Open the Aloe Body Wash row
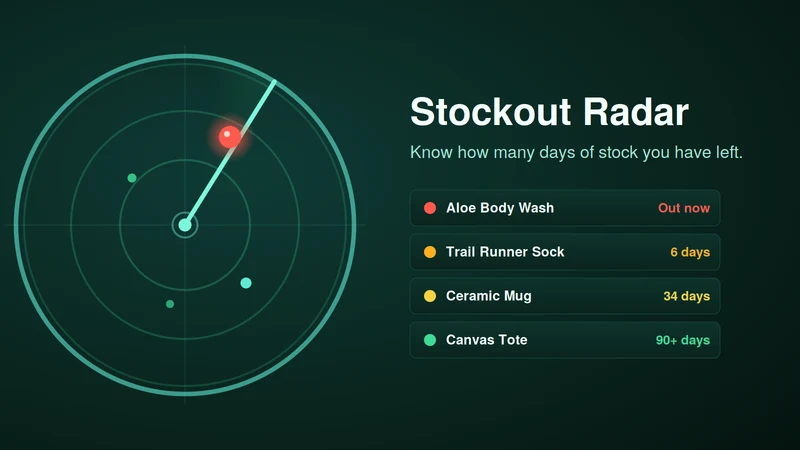This screenshot has width=800, height=450. [x=565, y=208]
